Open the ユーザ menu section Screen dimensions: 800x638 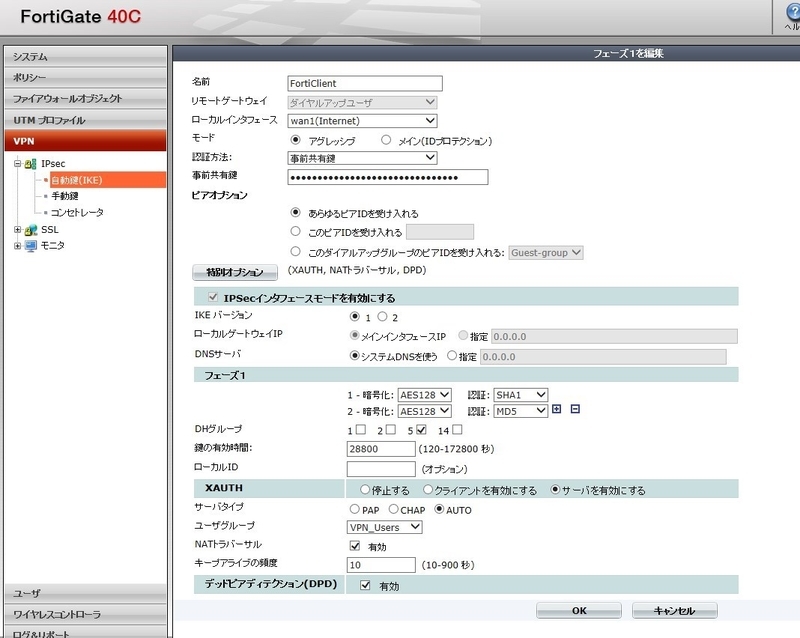(x=85, y=593)
